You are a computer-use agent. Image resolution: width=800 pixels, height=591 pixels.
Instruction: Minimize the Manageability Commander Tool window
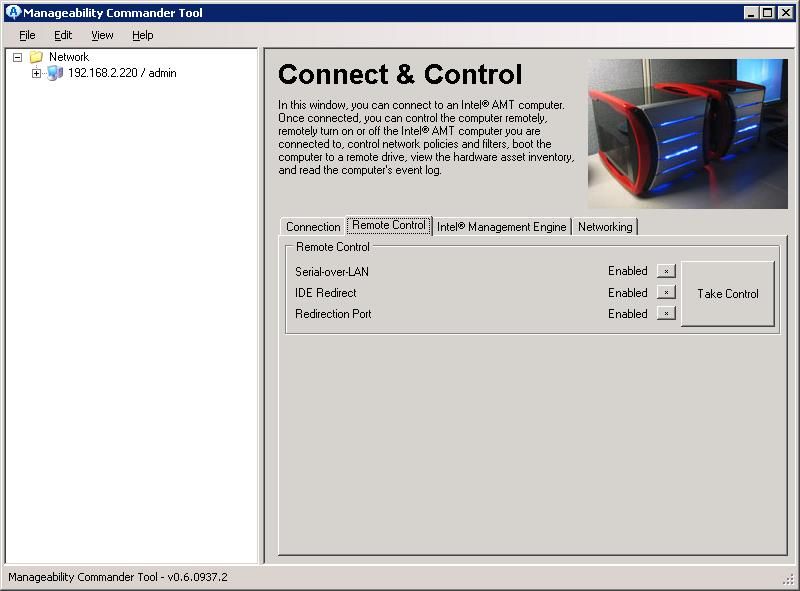pos(750,13)
